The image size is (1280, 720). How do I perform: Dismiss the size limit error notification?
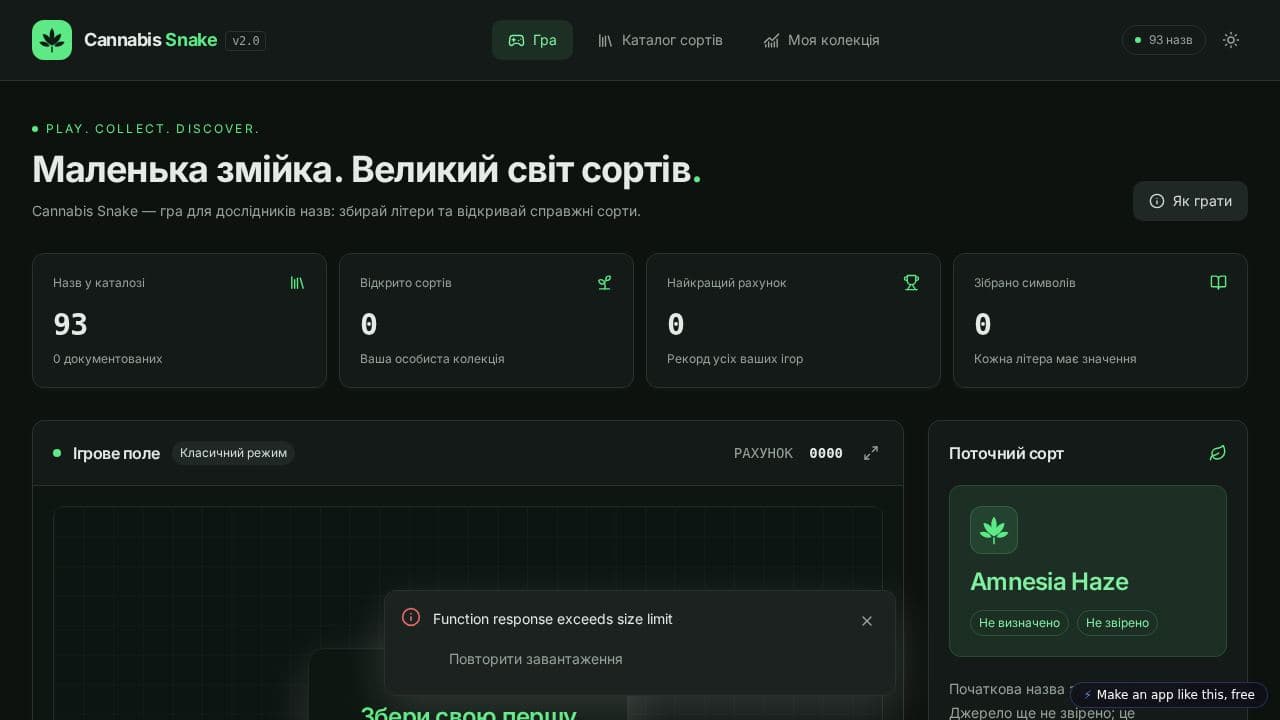867,621
